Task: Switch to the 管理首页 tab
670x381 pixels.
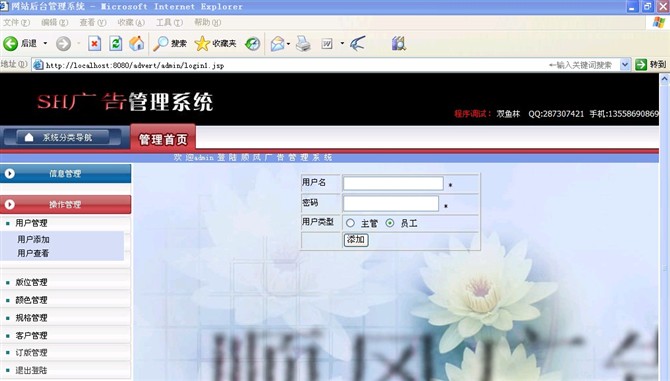Action: [163, 138]
